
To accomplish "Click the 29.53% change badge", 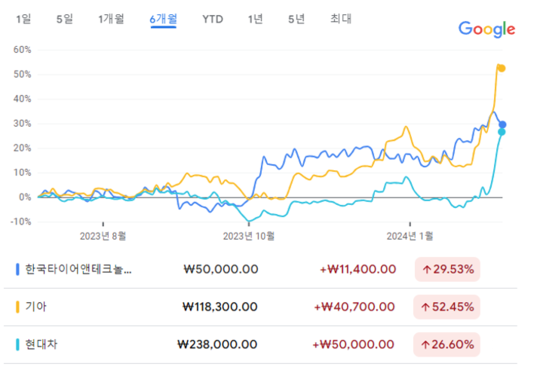I will point(447,269).
